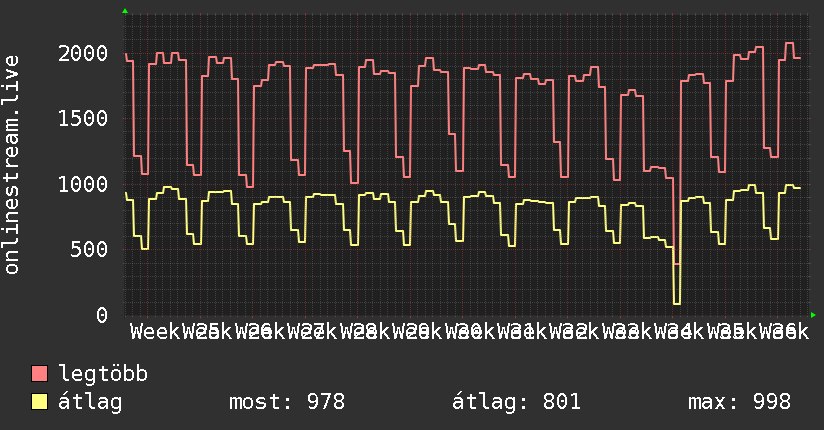Click the 'most: 978' value
This screenshot has width=824, height=430.
(x=287, y=402)
